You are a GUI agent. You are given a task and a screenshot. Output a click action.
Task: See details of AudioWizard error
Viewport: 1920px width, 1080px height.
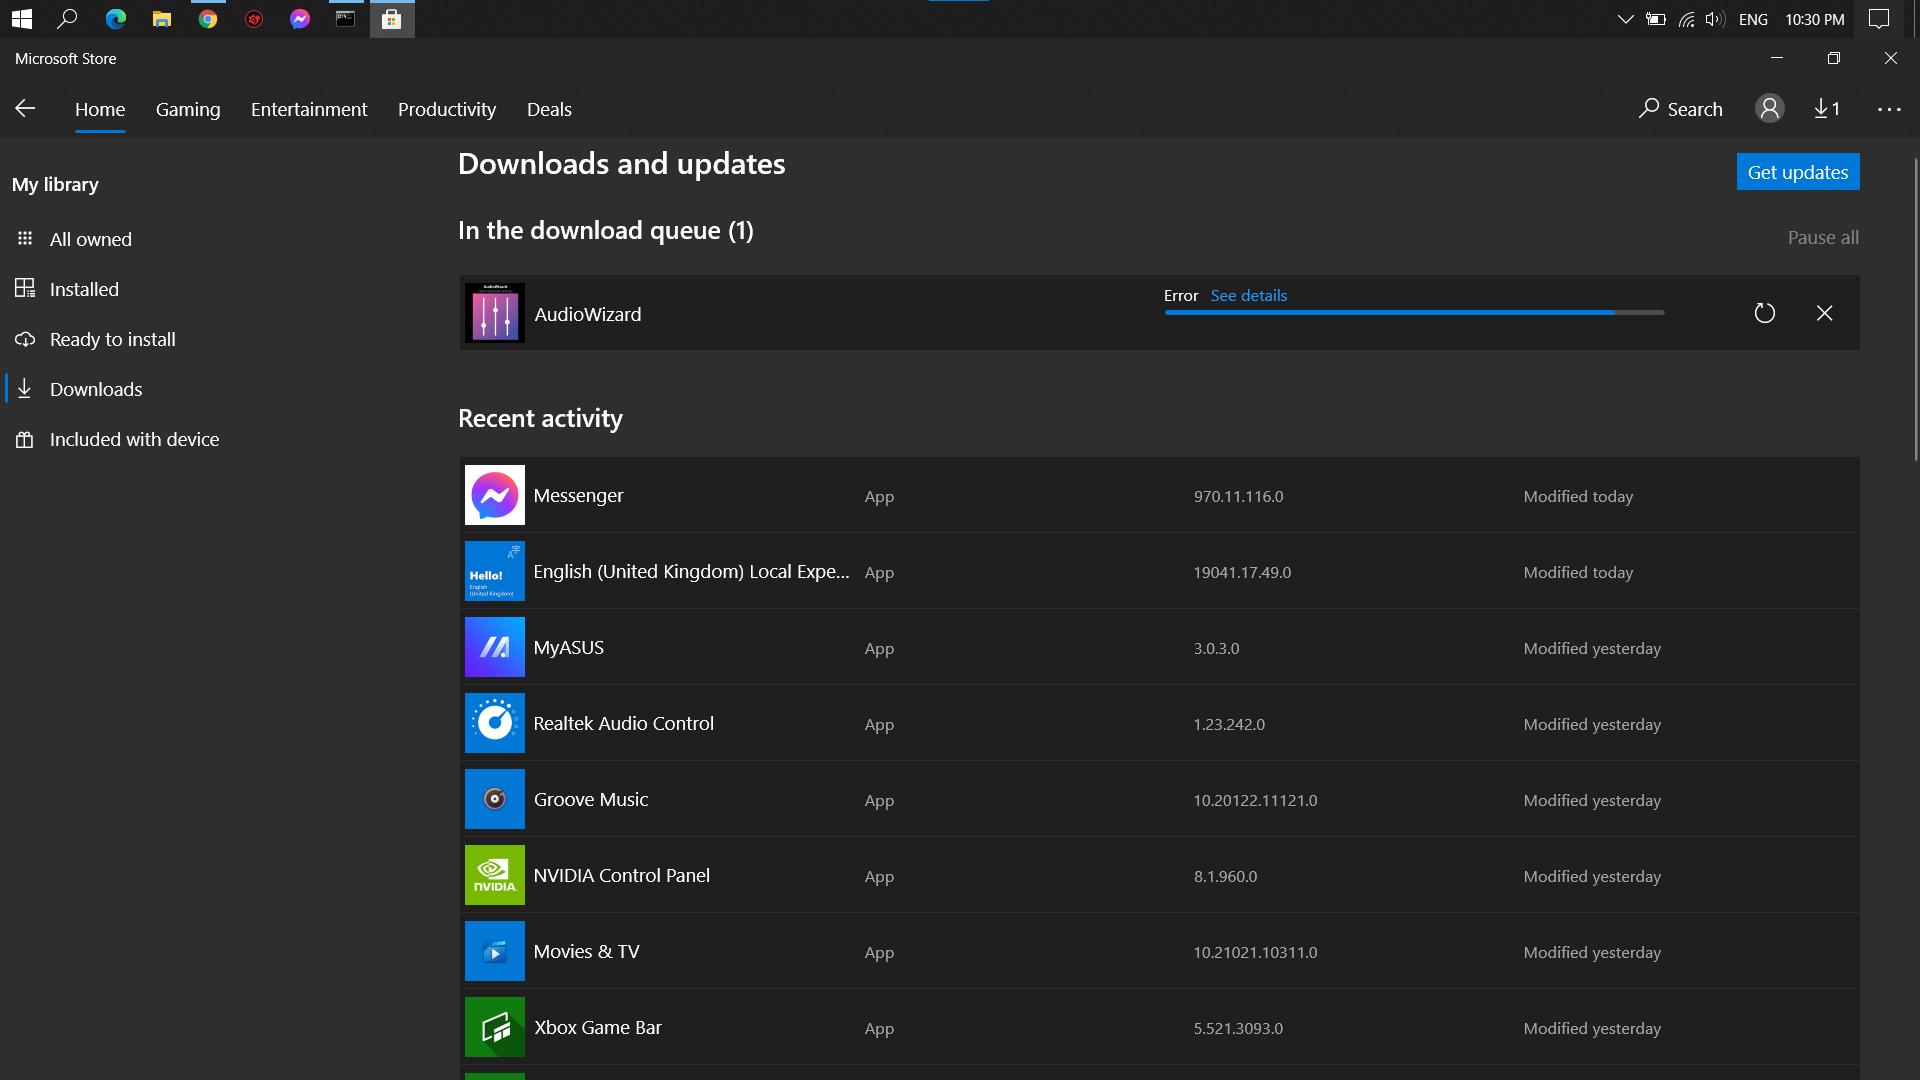click(1249, 295)
